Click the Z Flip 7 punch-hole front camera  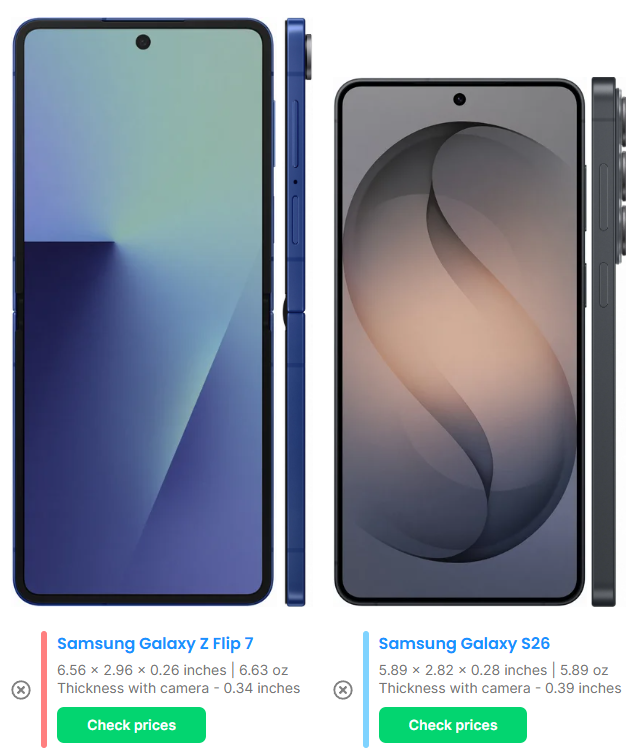click(x=143, y=42)
